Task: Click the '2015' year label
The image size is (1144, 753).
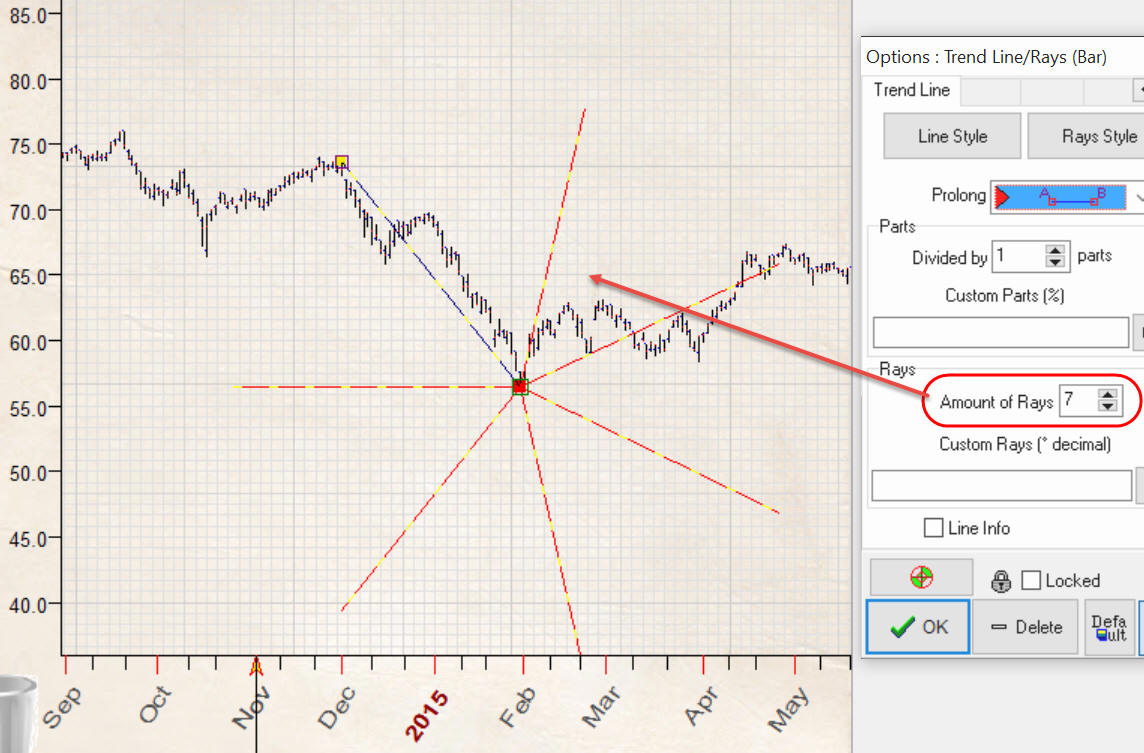Action: click(x=426, y=716)
